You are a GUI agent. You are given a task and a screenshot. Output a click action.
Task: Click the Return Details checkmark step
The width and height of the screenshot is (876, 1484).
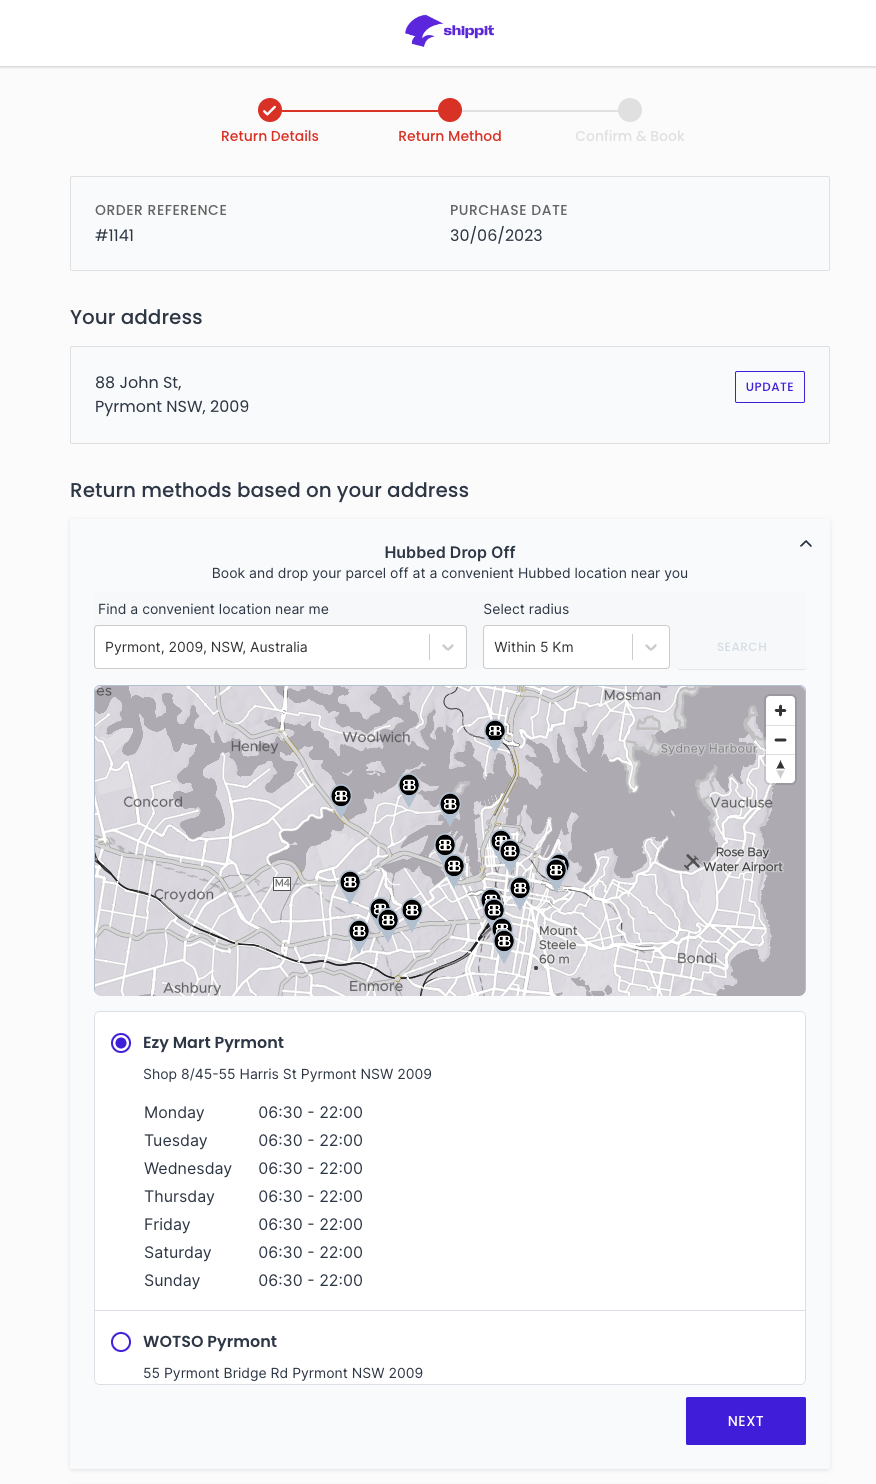coord(269,110)
